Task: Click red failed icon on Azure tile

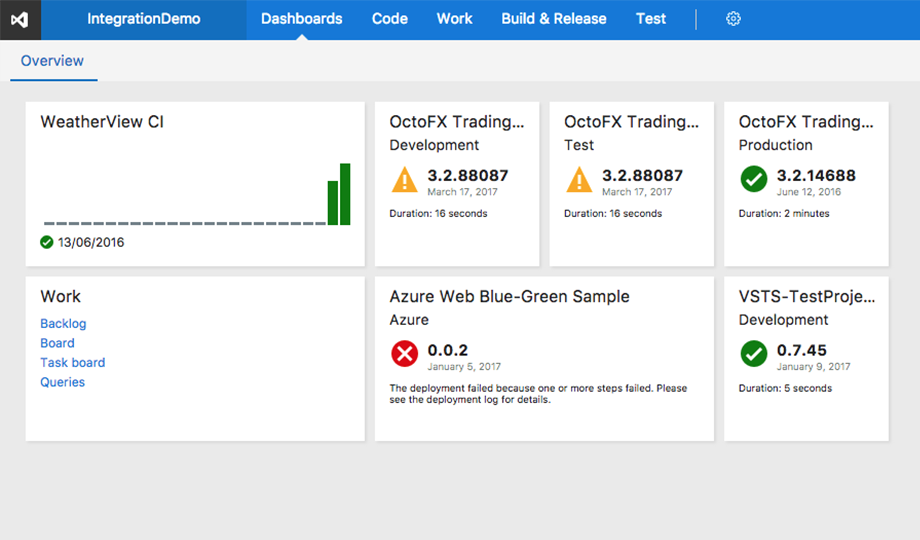Action: coord(404,354)
